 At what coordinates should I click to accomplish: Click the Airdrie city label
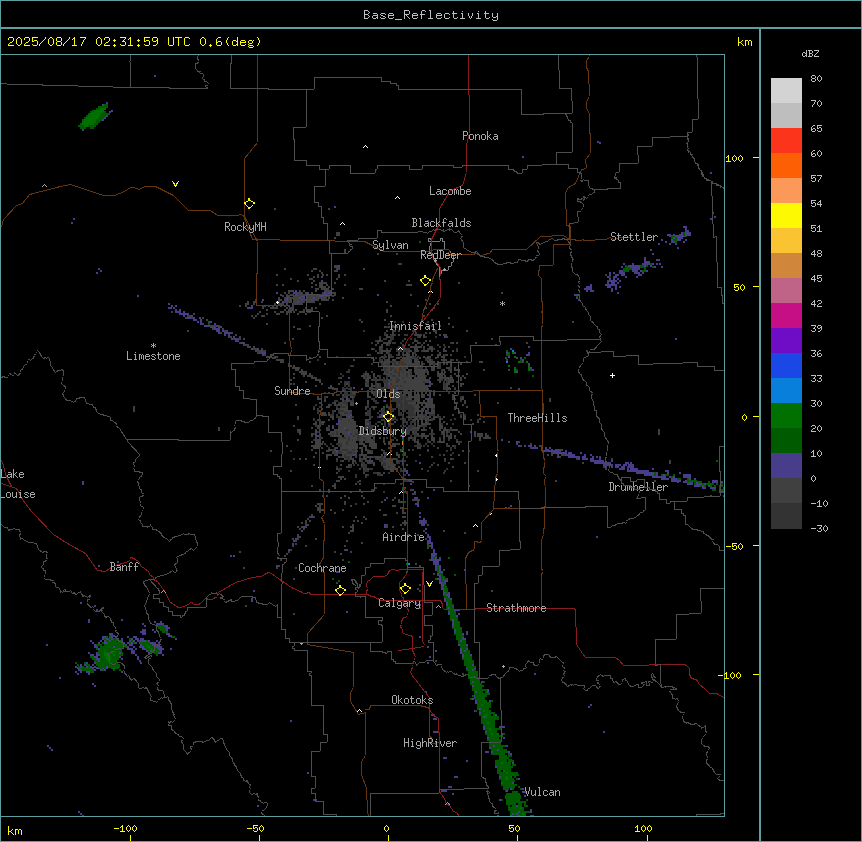pos(404,537)
